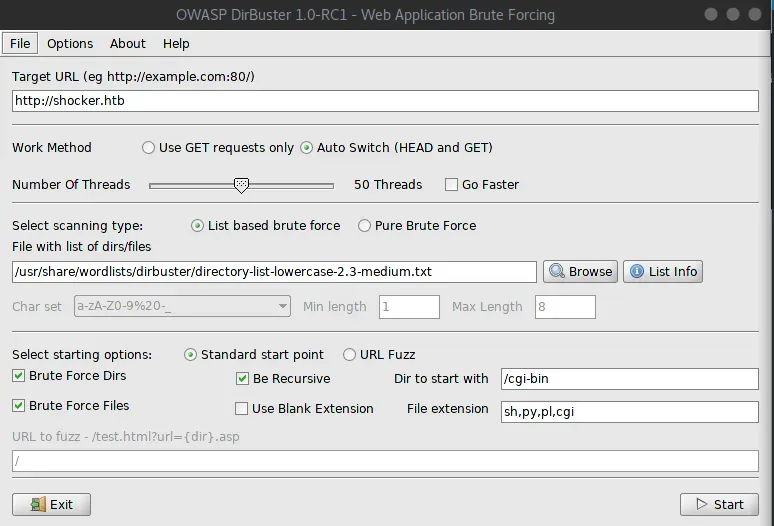Open List Info for the wordlist
This screenshot has height=526, width=774.
(662, 271)
